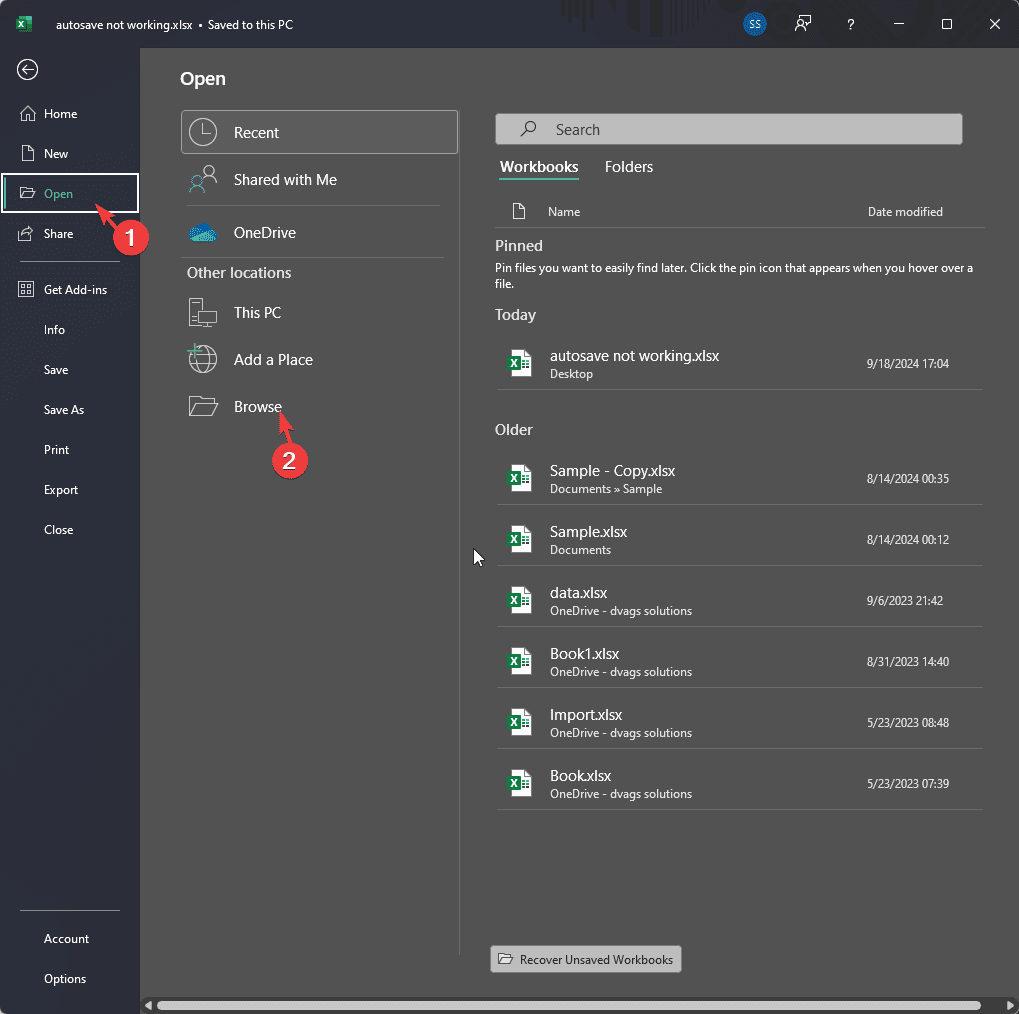Switch to the Folders tab

coord(628,167)
